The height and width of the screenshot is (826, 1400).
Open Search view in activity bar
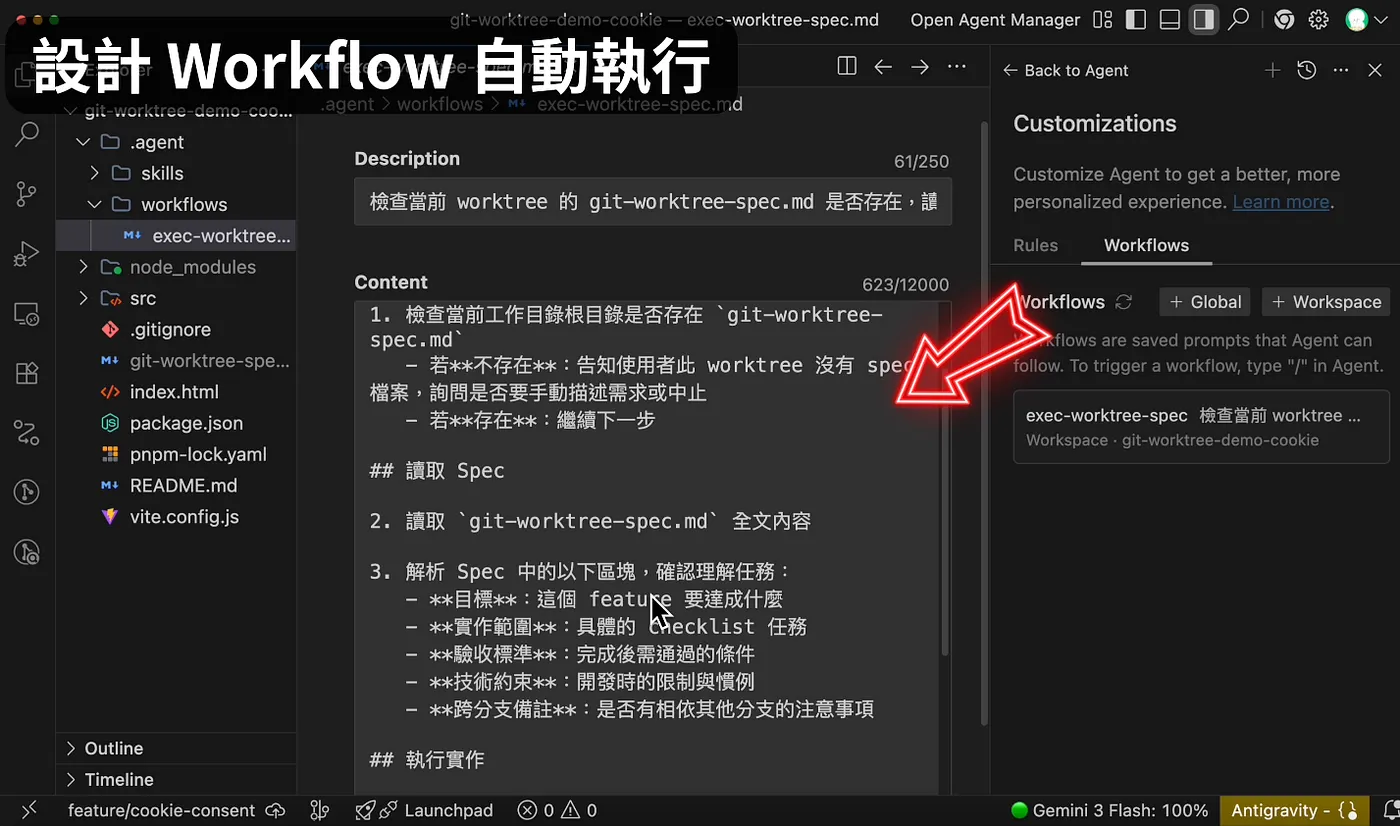(27, 133)
